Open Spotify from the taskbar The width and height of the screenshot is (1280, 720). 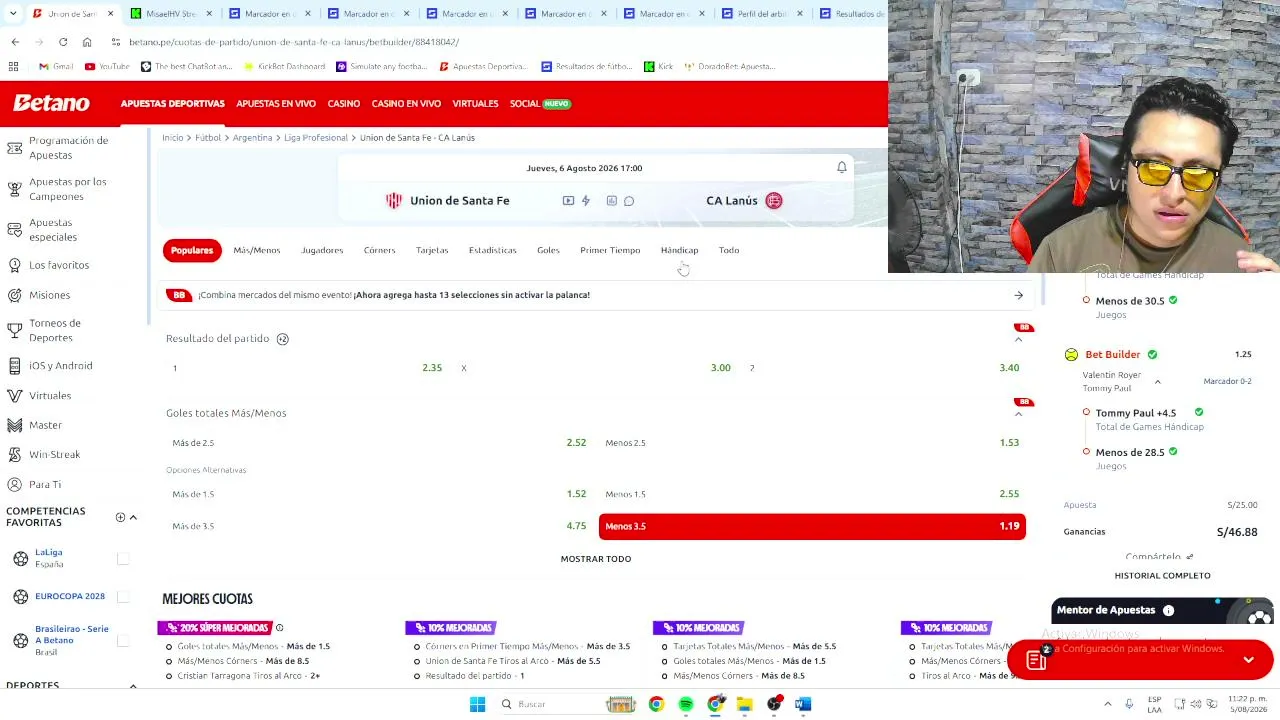686,704
